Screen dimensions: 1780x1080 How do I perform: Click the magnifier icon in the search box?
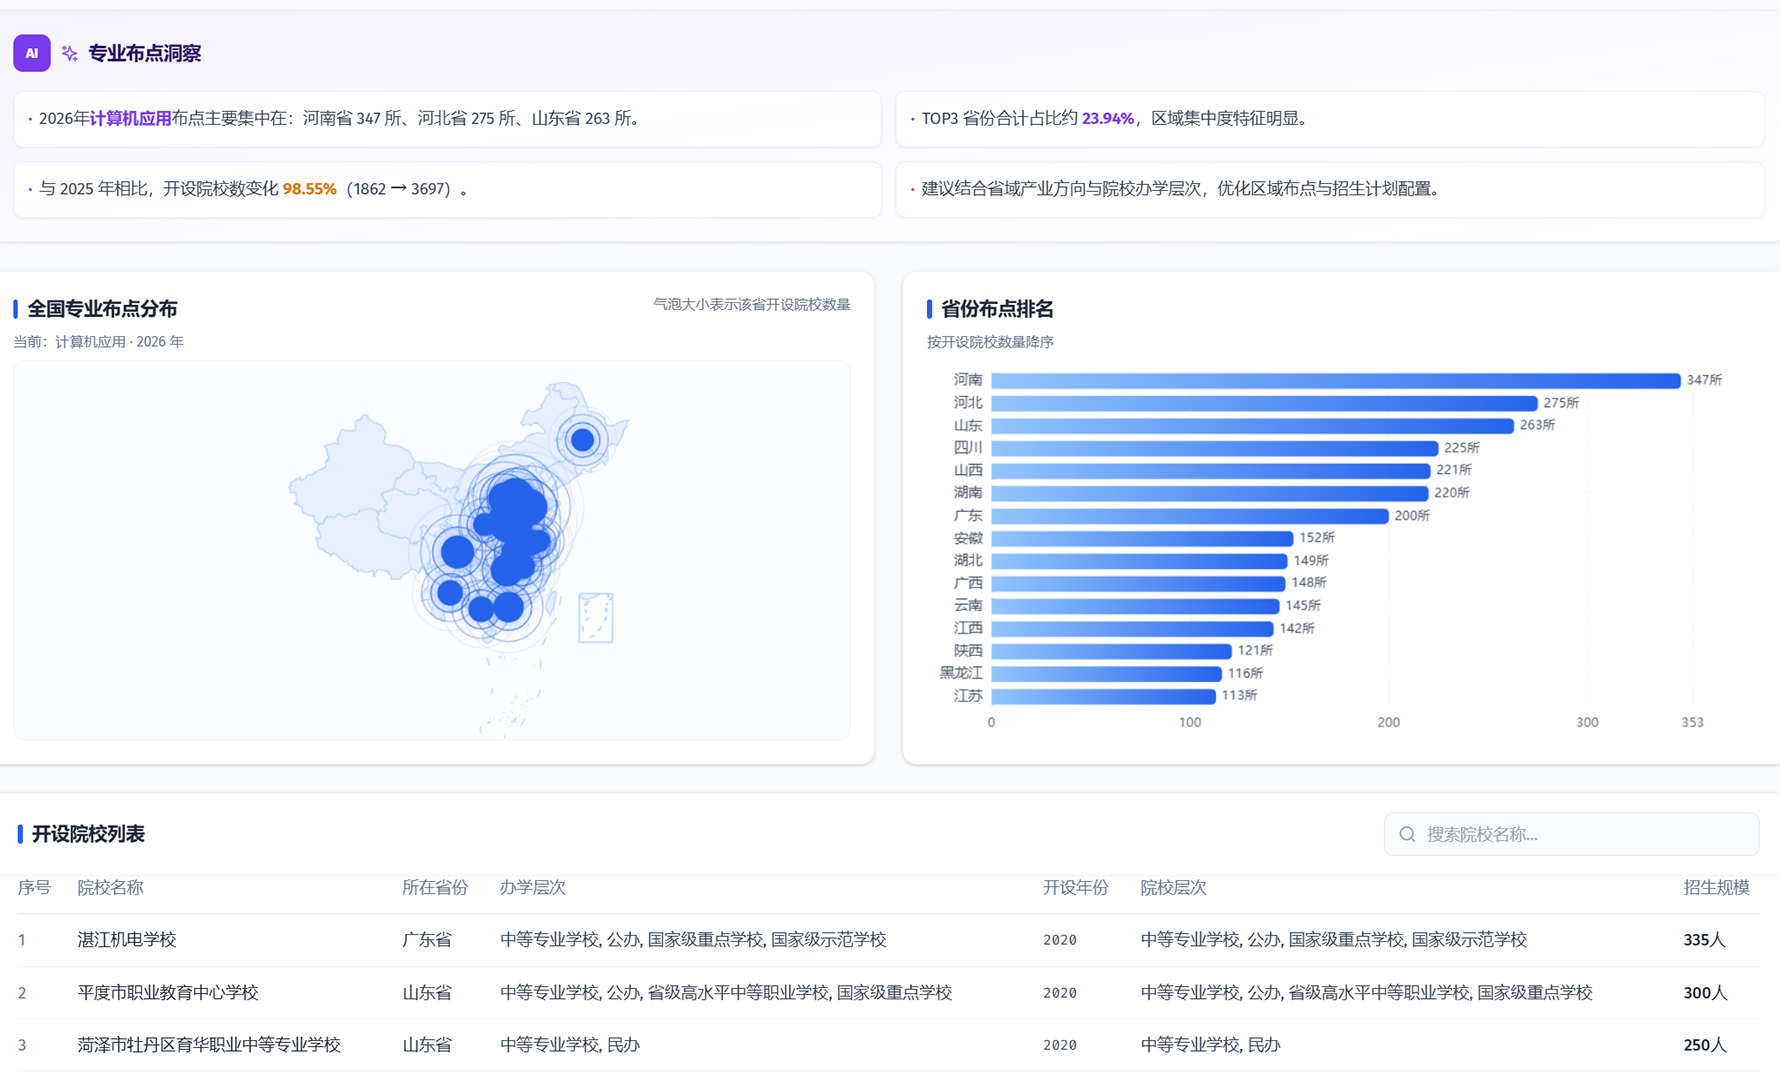1408,834
